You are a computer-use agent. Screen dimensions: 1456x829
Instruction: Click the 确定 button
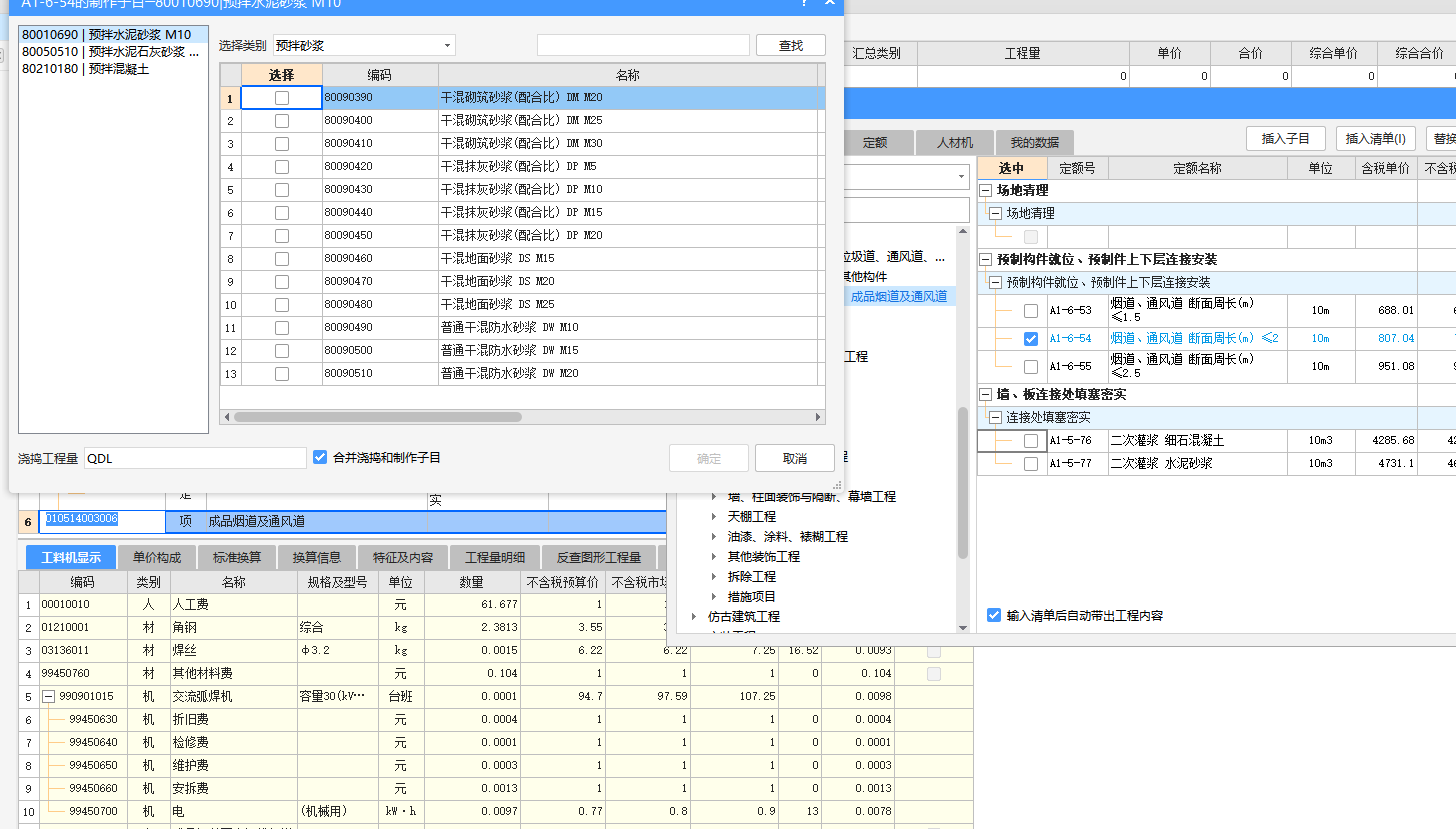(709, 458)
